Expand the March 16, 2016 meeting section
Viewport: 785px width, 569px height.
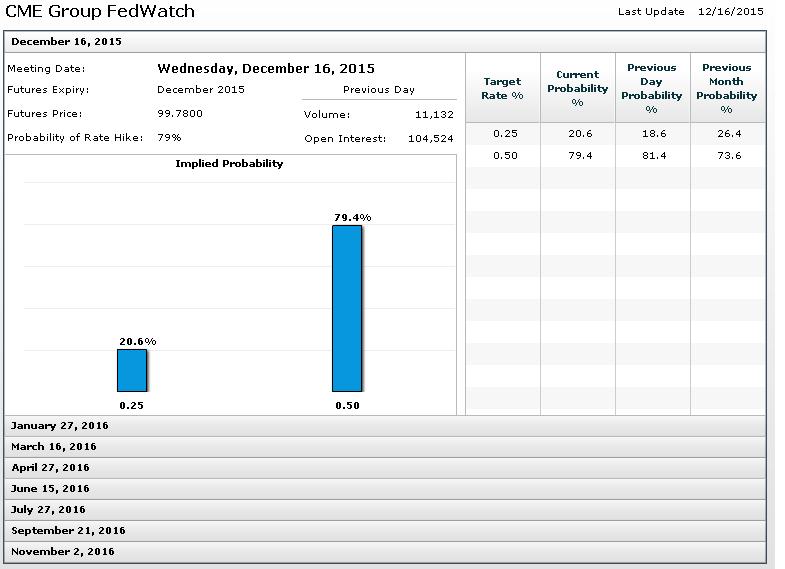click(x=384, y=447)
